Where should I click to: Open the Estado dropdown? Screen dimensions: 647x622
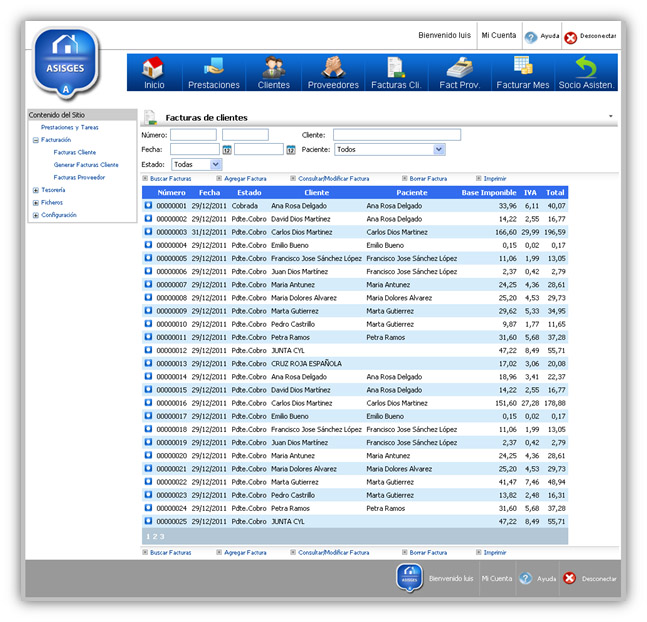click(196, 164)
